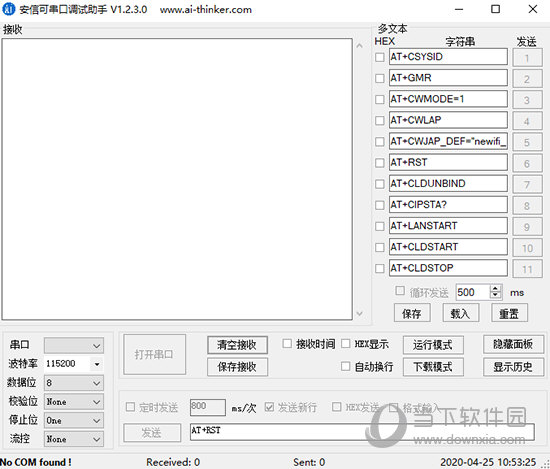Click the AT+LANSTART string field

(448, 226)
